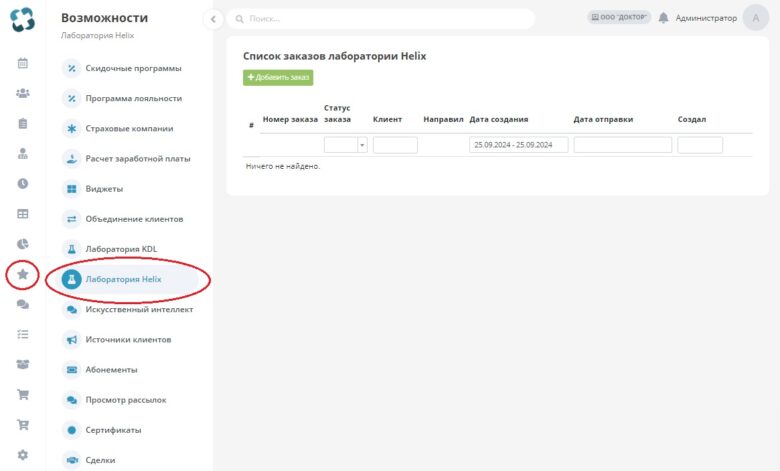Open the star features sidebar icon
This screenshot has width=780, height=471.
tap(23, 274)
